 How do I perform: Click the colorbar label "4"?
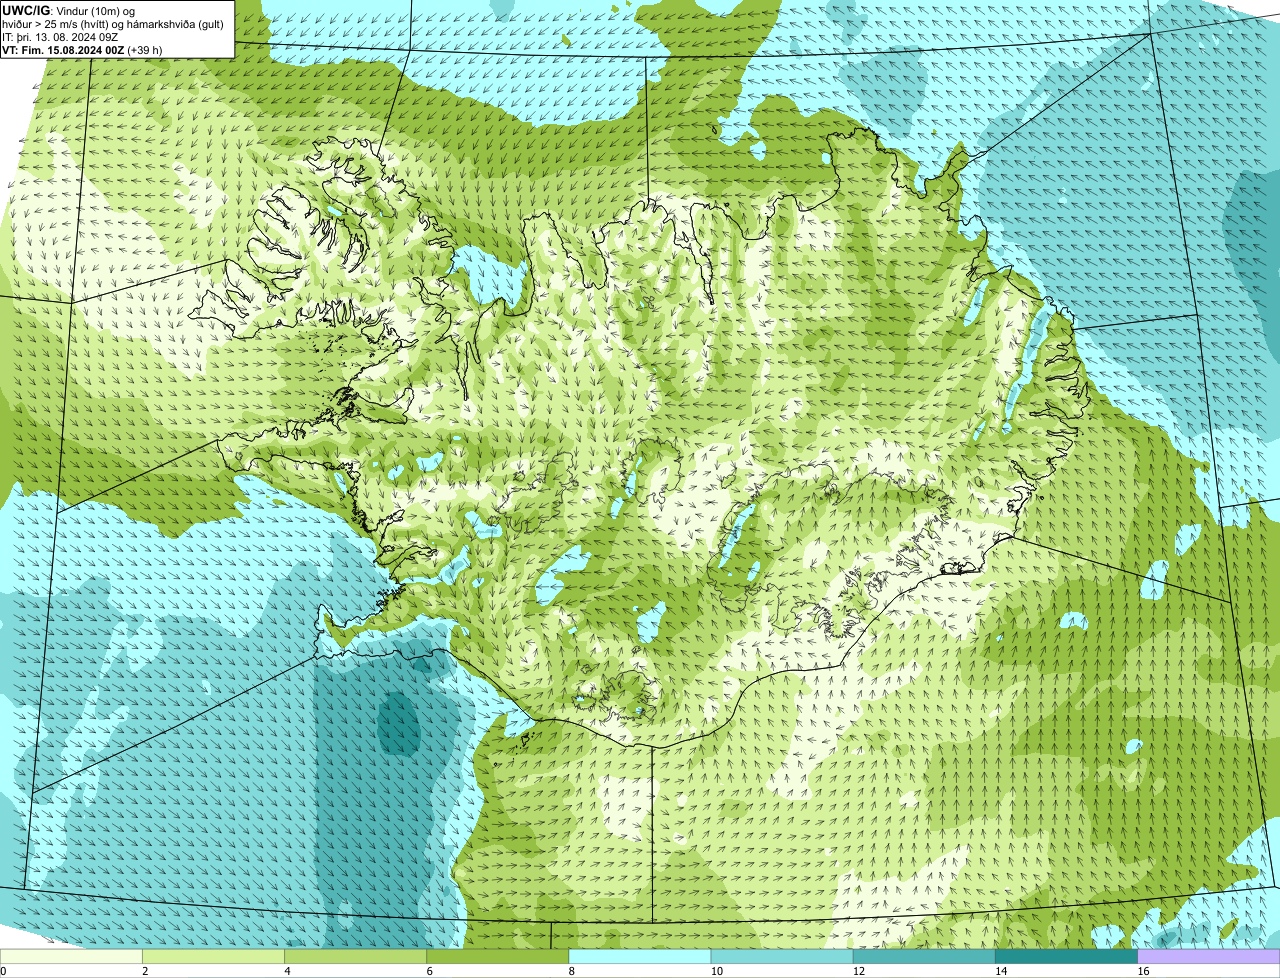point(287,971)
